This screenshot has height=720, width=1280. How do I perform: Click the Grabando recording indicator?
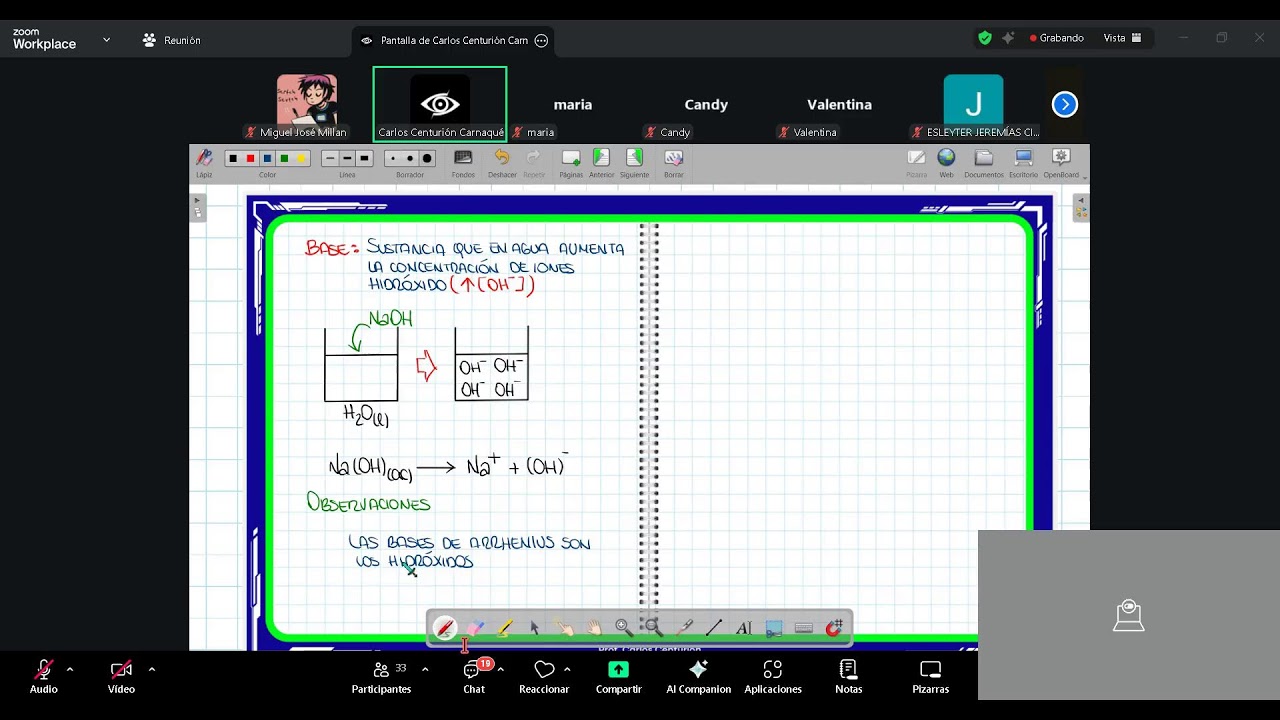pyautogui.click(x=1057, y=38)
